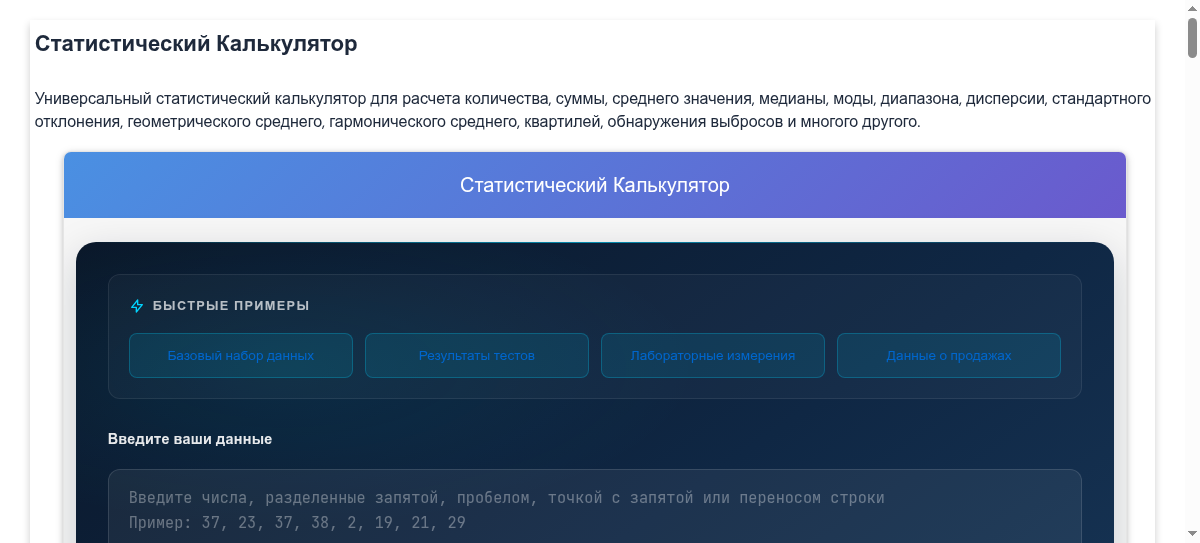
Task: Click the gradient banner title Статистический Калькулятор
Action: pyautogui.click(x=594, y=186)
